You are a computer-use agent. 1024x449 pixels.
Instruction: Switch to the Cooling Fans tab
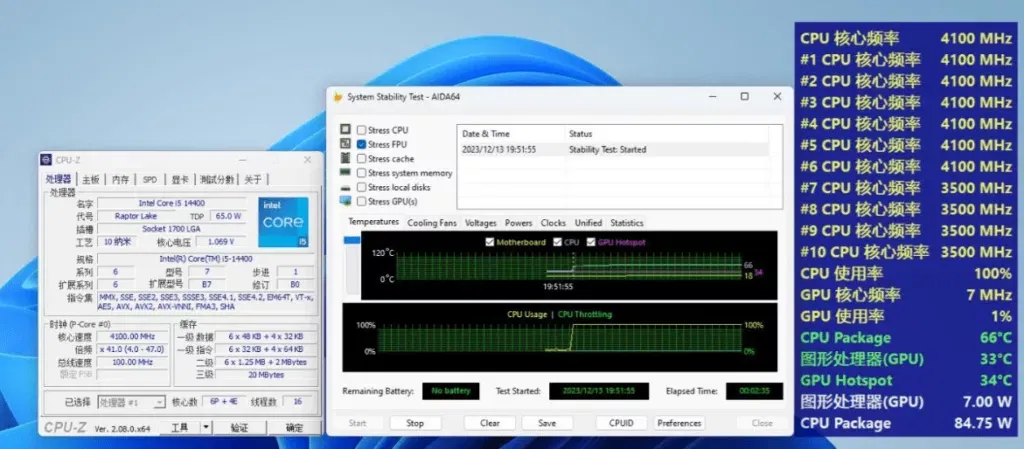(x=432, y=223)
